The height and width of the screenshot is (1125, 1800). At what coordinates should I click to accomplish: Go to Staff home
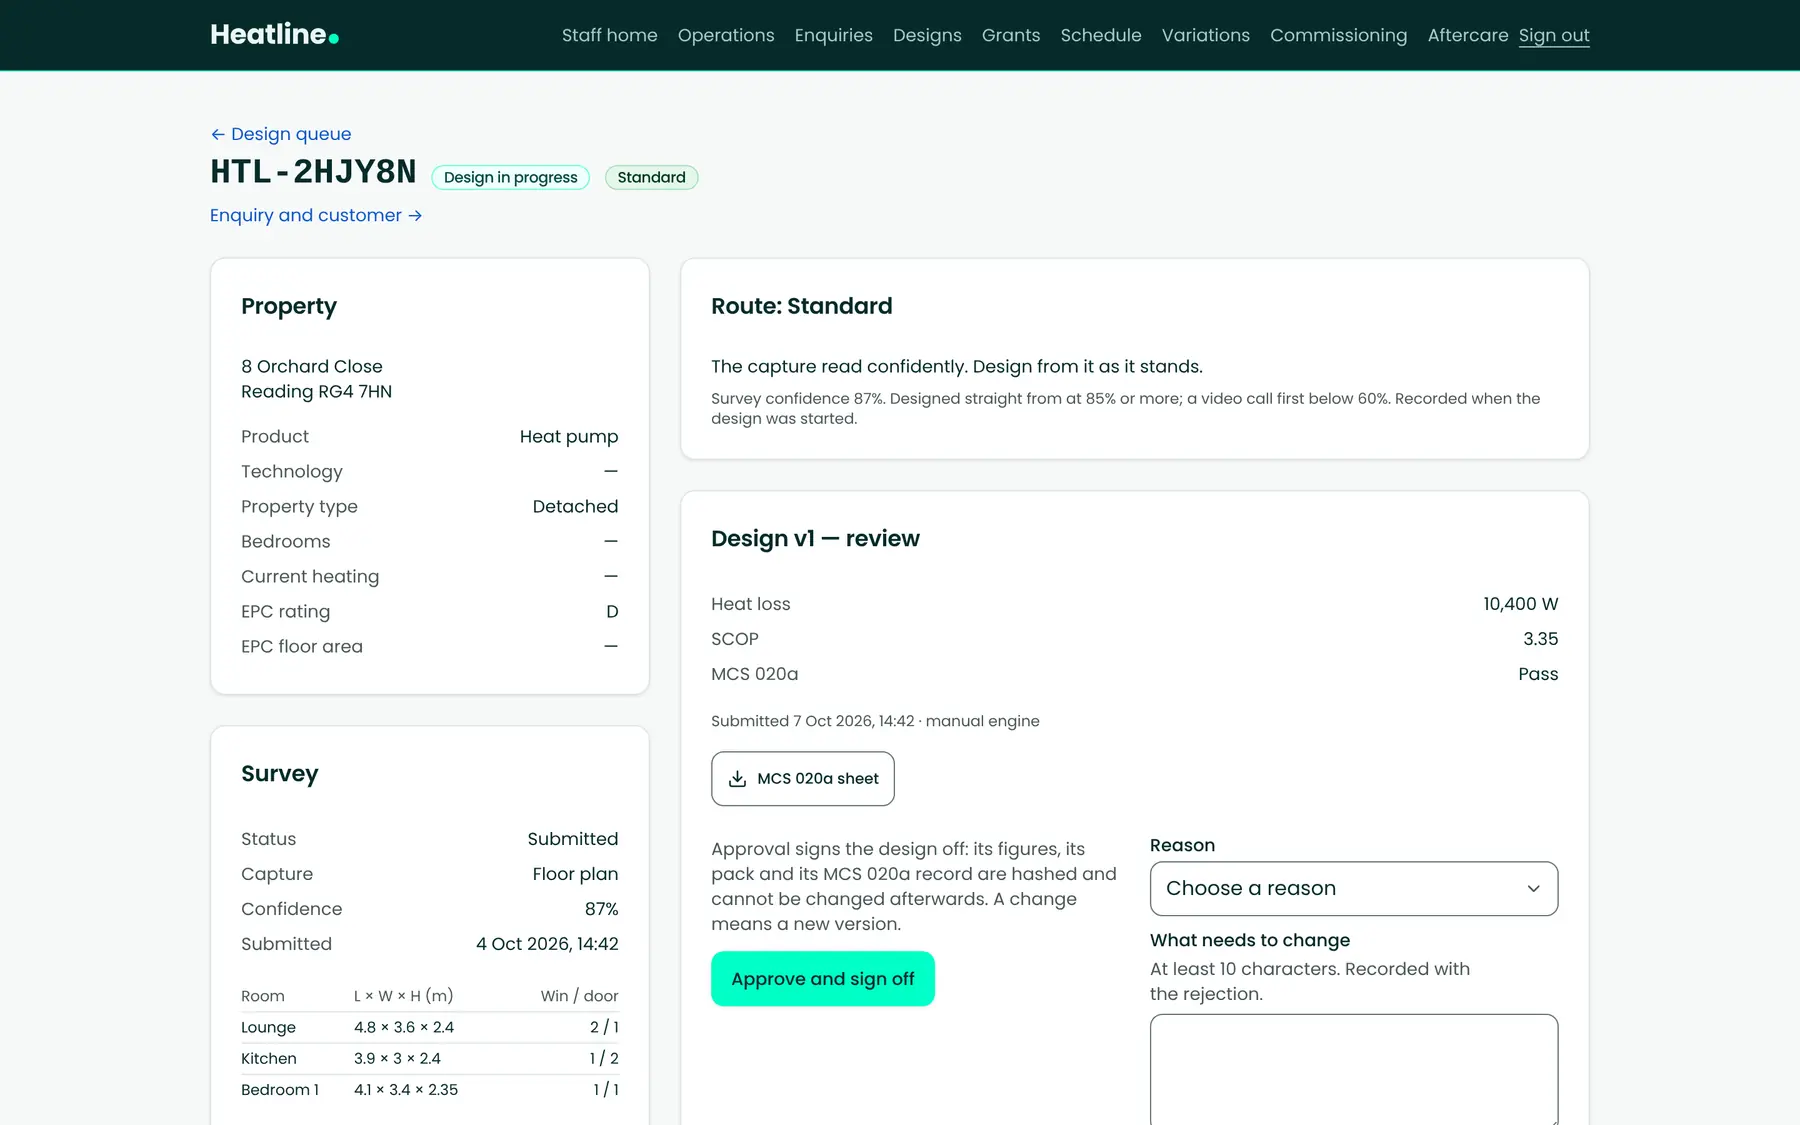(610, 35)
